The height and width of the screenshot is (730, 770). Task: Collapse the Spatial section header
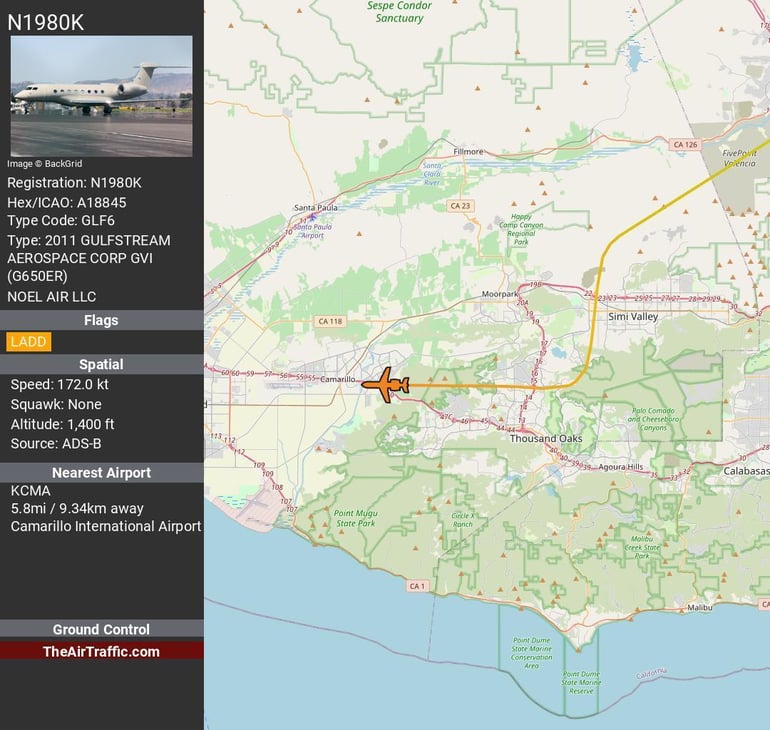click(x=101, y=364)
